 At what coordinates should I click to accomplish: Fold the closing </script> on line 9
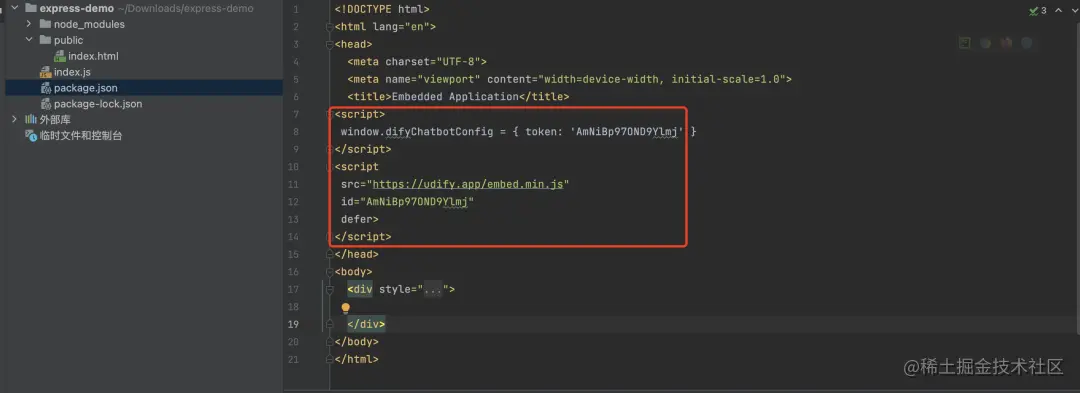coord(330,150)
